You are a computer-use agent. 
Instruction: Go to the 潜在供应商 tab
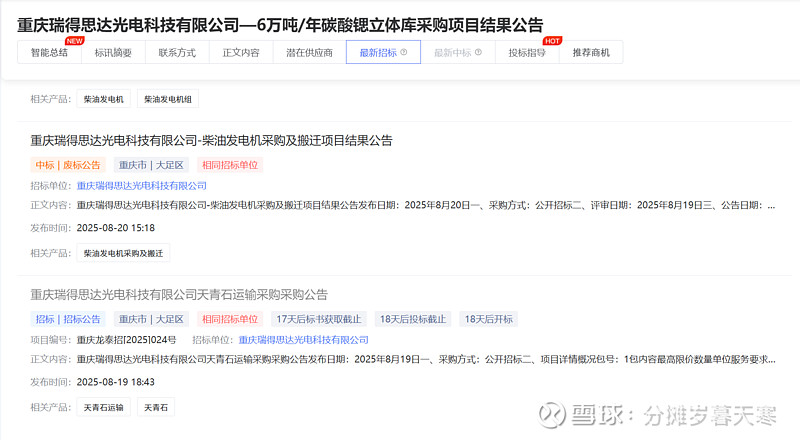tap(309, 53)
